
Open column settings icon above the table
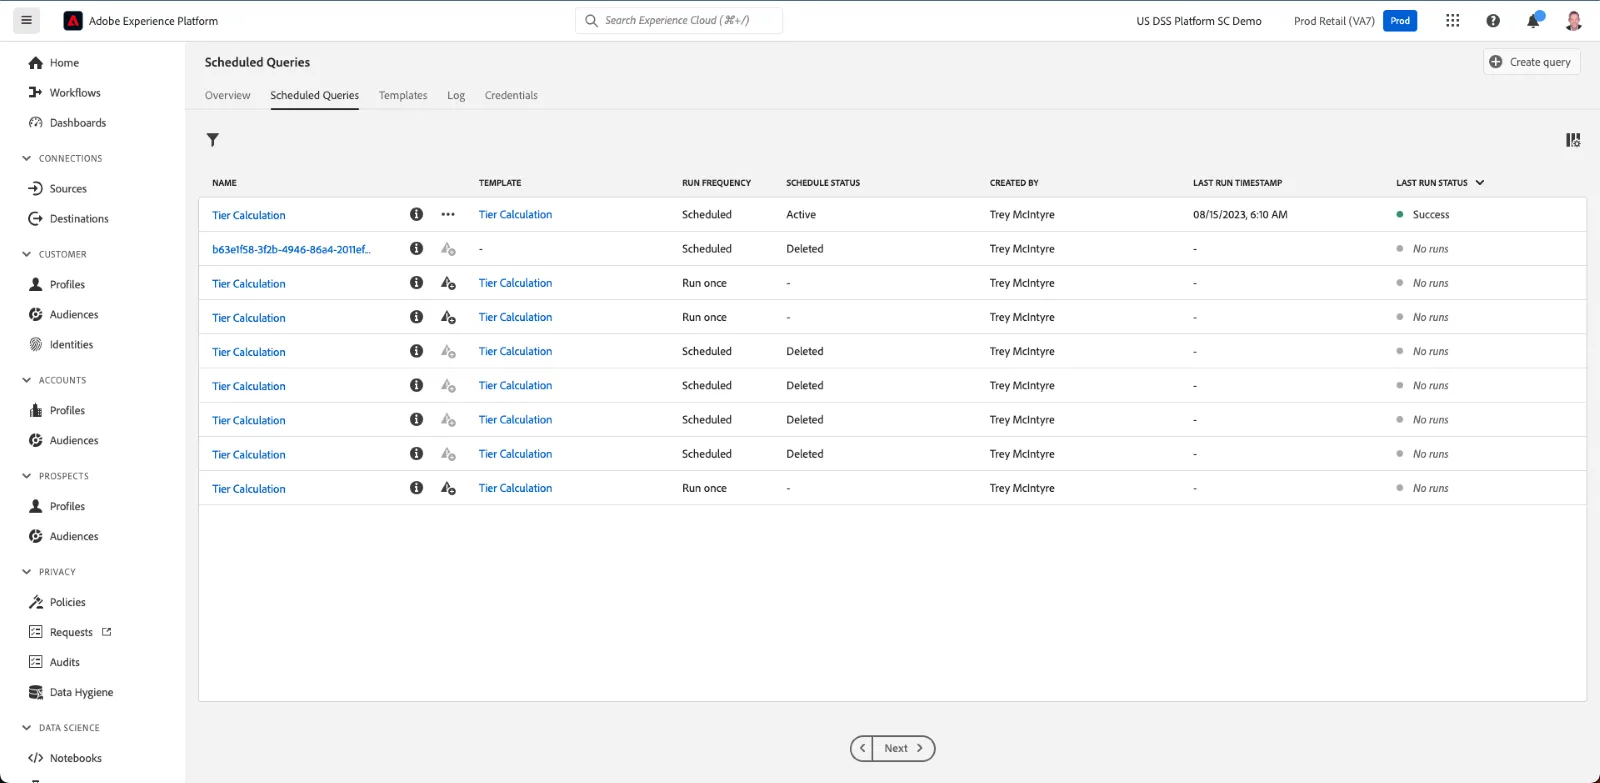click(1573, 140)
